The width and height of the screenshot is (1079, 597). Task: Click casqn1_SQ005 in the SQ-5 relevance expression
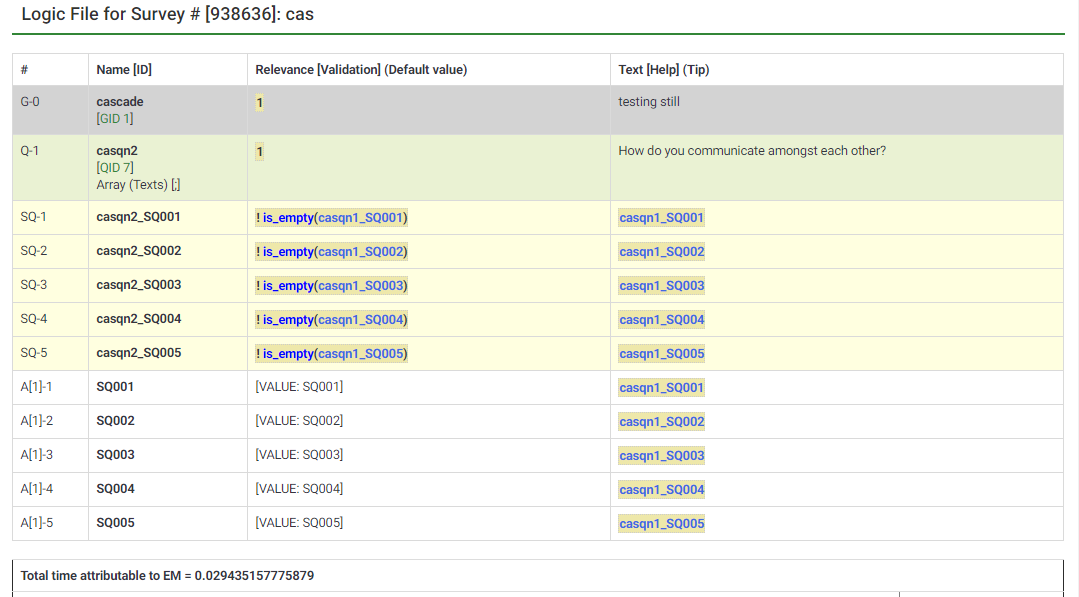click(360, 354)
